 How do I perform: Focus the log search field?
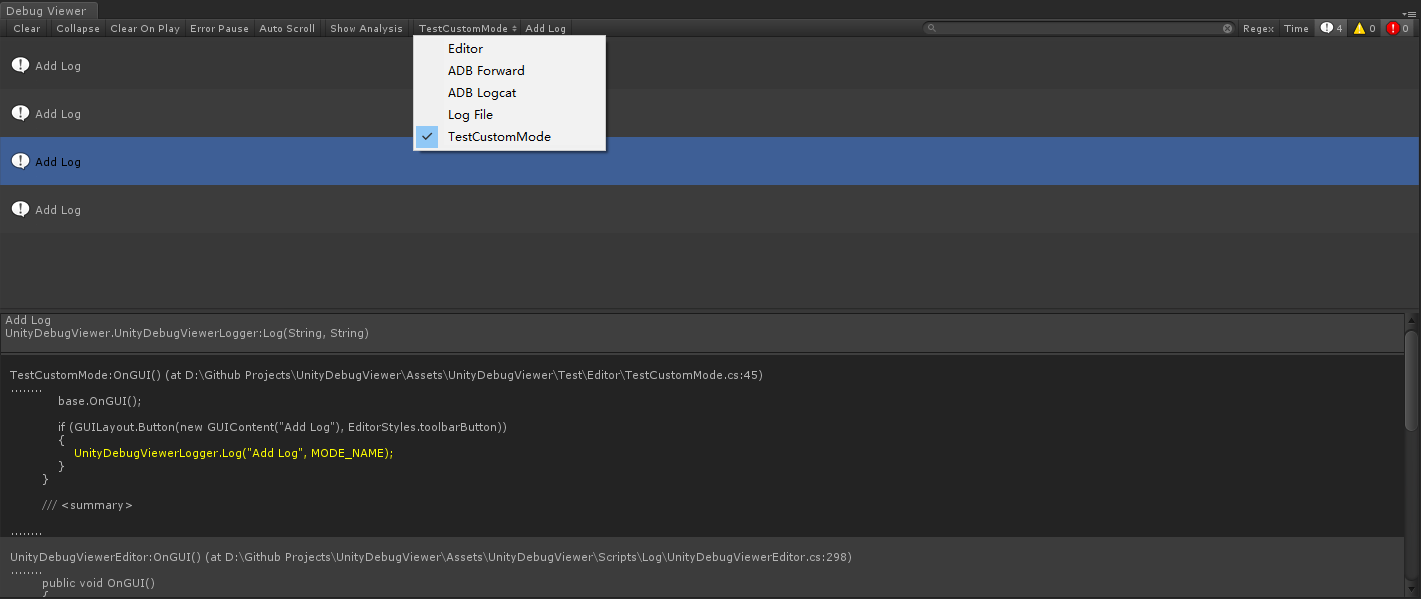[1080, 28]
